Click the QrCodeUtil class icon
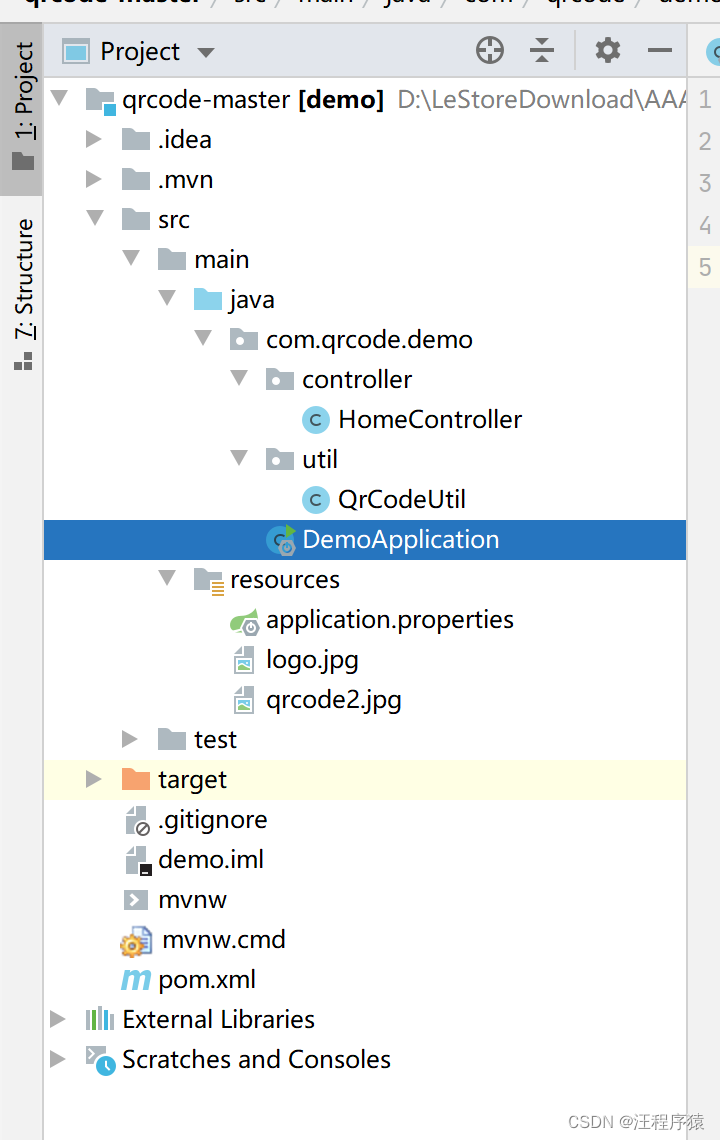 click(x=316, y=499)
